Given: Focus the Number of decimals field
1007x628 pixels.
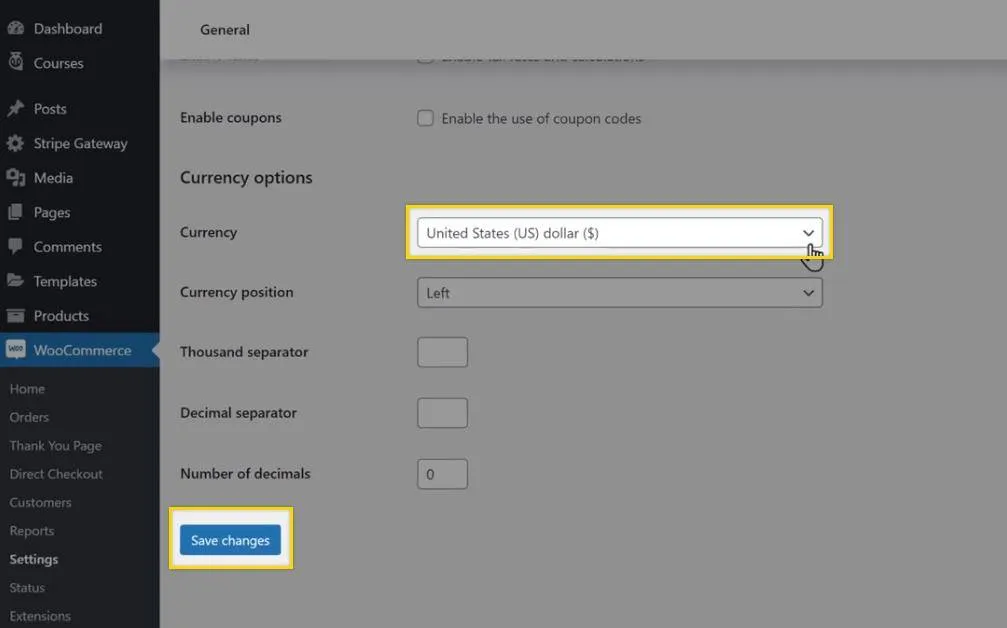Looking at the screenshot, I should pyautogui.click(x=442, y=474).
